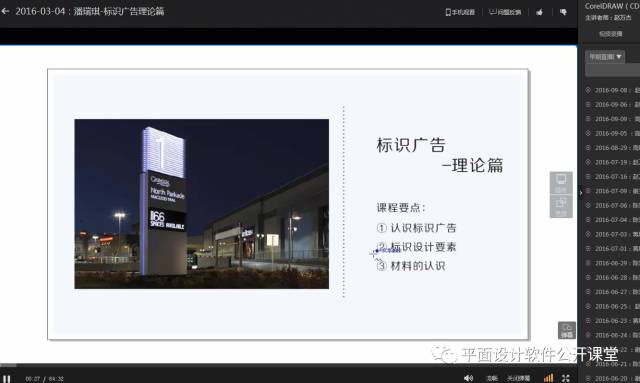The width and height of the screenshot is (640, 383).
Task: Toggle the danmaku comments off in the player bar
Action: click(x=518, y=379)
